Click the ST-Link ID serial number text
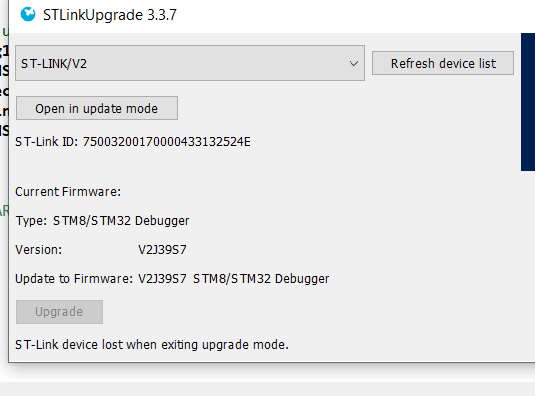 (167, 142)
